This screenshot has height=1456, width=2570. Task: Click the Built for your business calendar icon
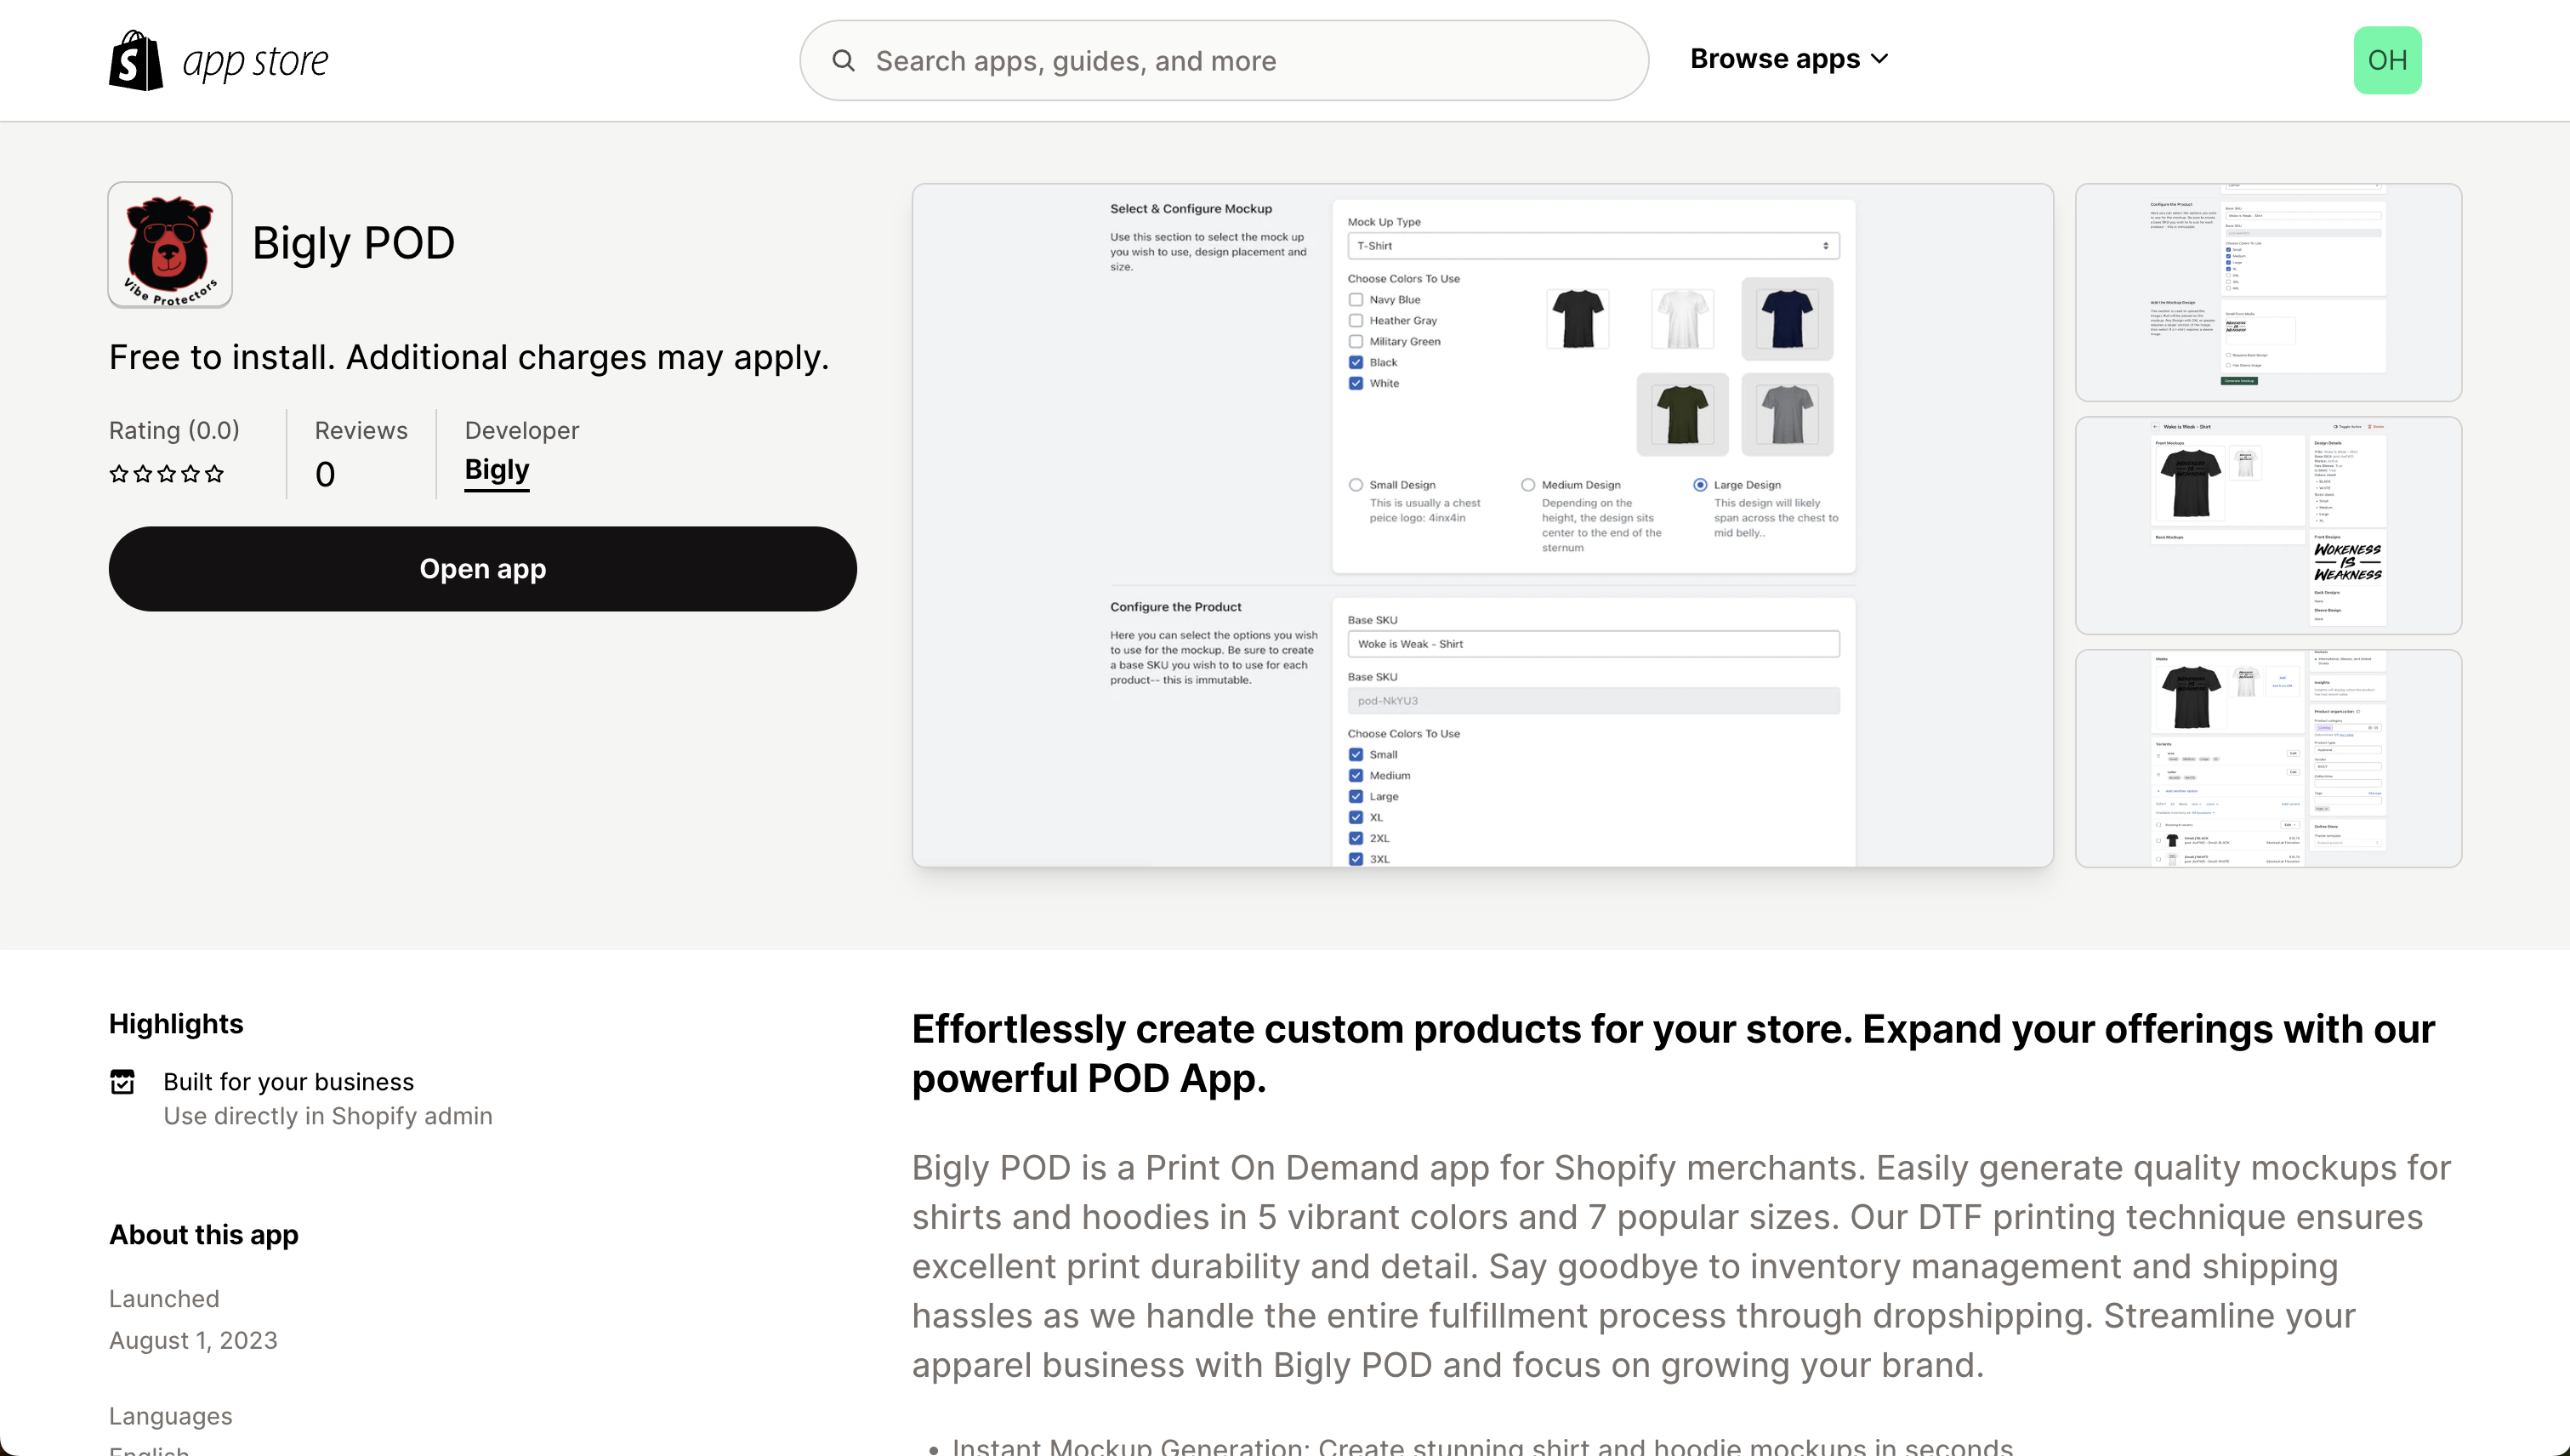click(x=122, y=1082)
